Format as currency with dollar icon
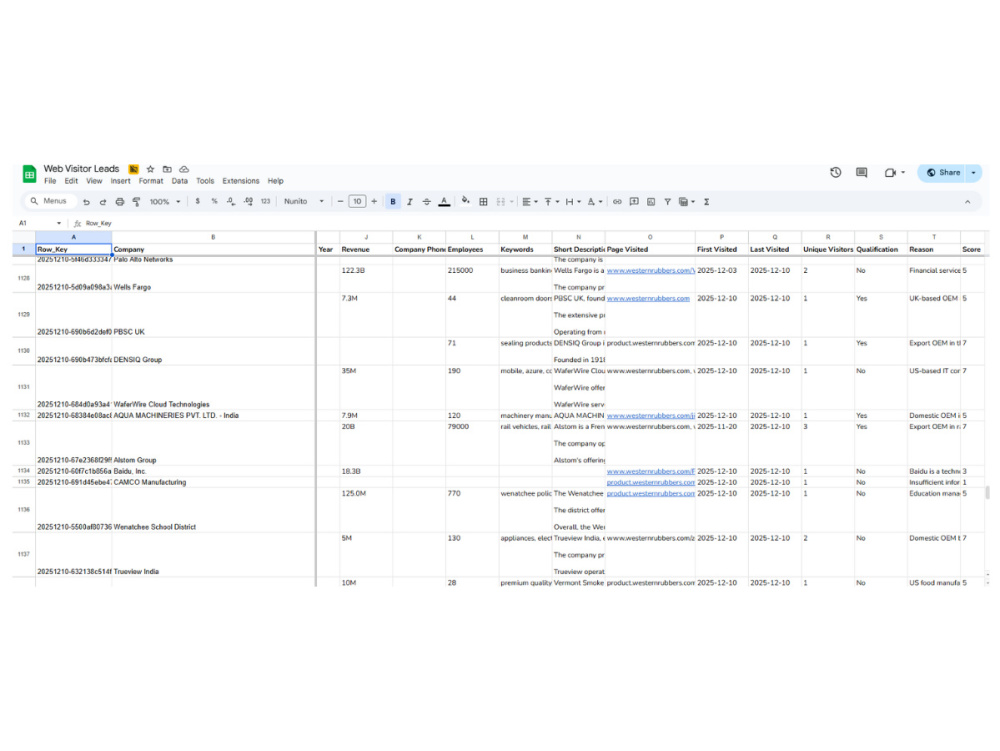The width and height of the screenshot is (1000, 751). pos(198,201)
